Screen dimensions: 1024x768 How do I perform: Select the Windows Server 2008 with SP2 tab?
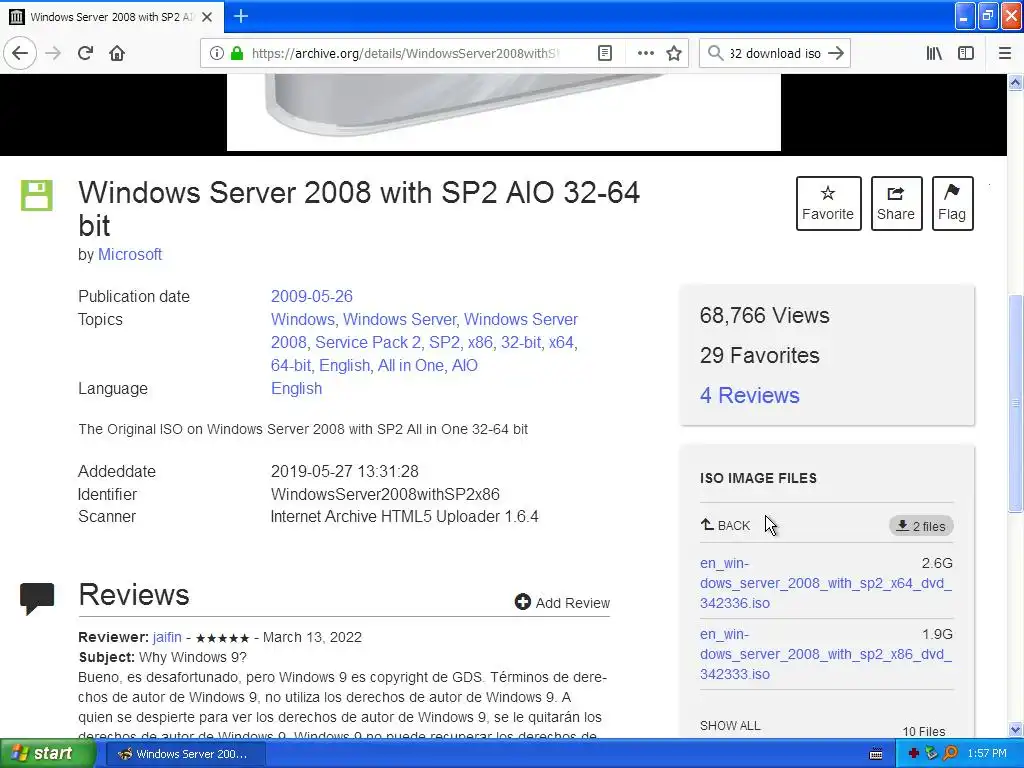tap(112, 17)
